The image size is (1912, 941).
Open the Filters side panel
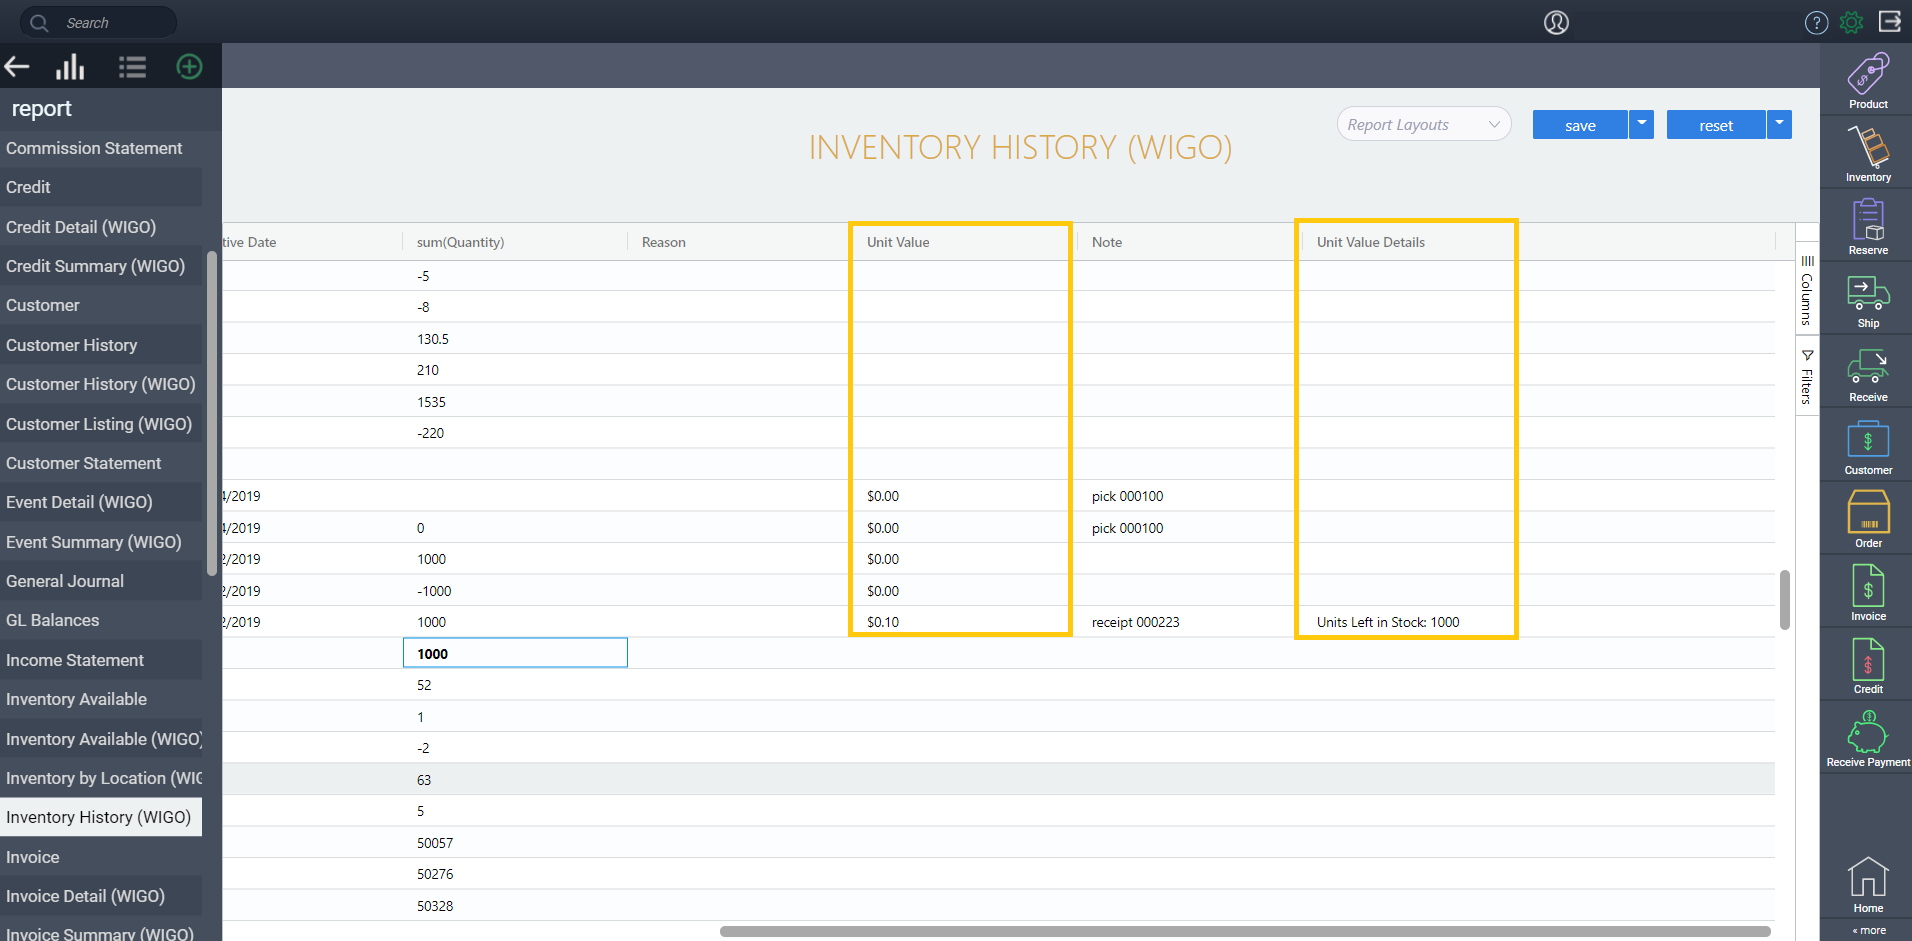point(1807,377)
